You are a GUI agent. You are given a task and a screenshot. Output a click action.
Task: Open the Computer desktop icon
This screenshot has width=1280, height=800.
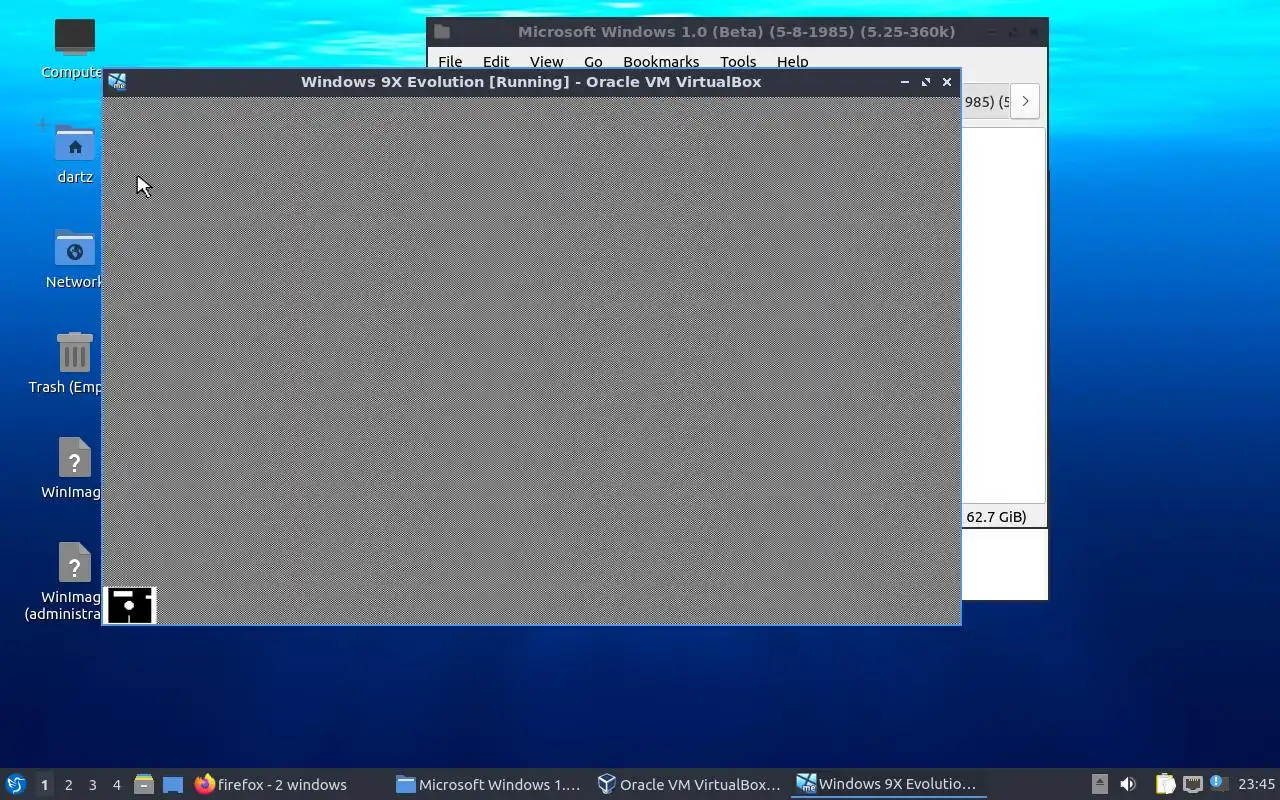pyautogui.click(x=74, y=38)
